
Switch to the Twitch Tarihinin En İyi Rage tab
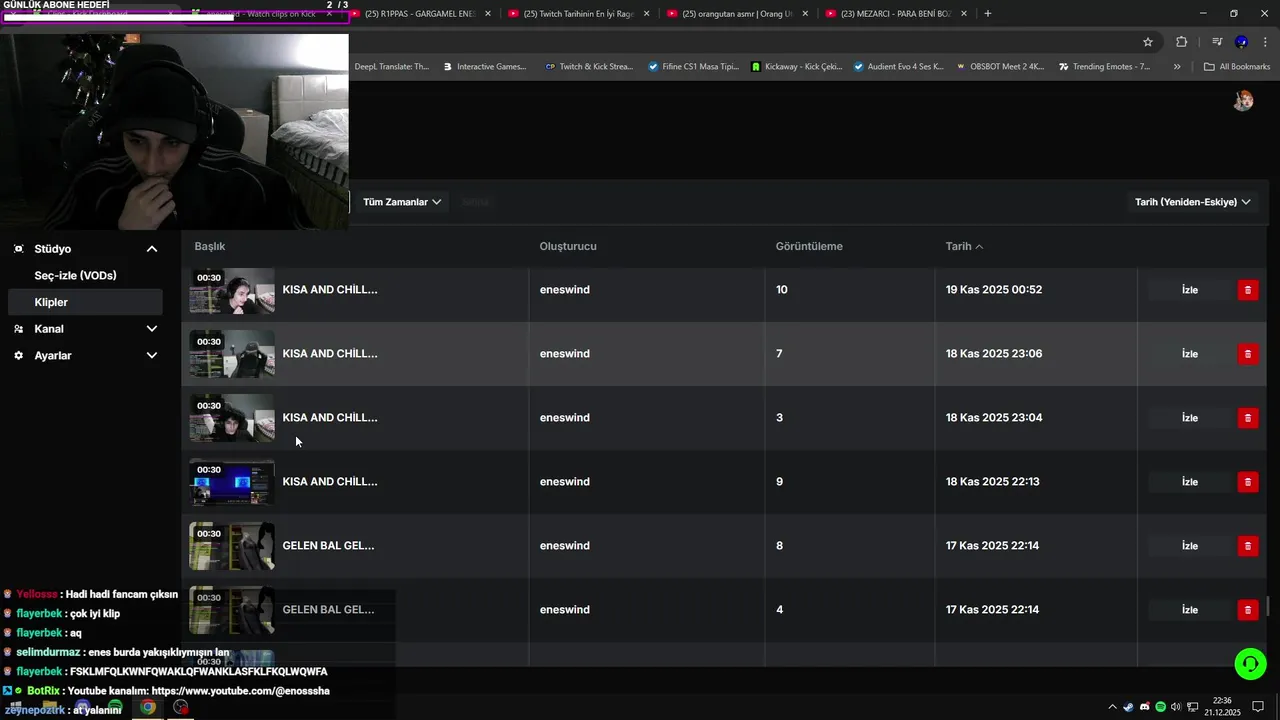(580, 14)
